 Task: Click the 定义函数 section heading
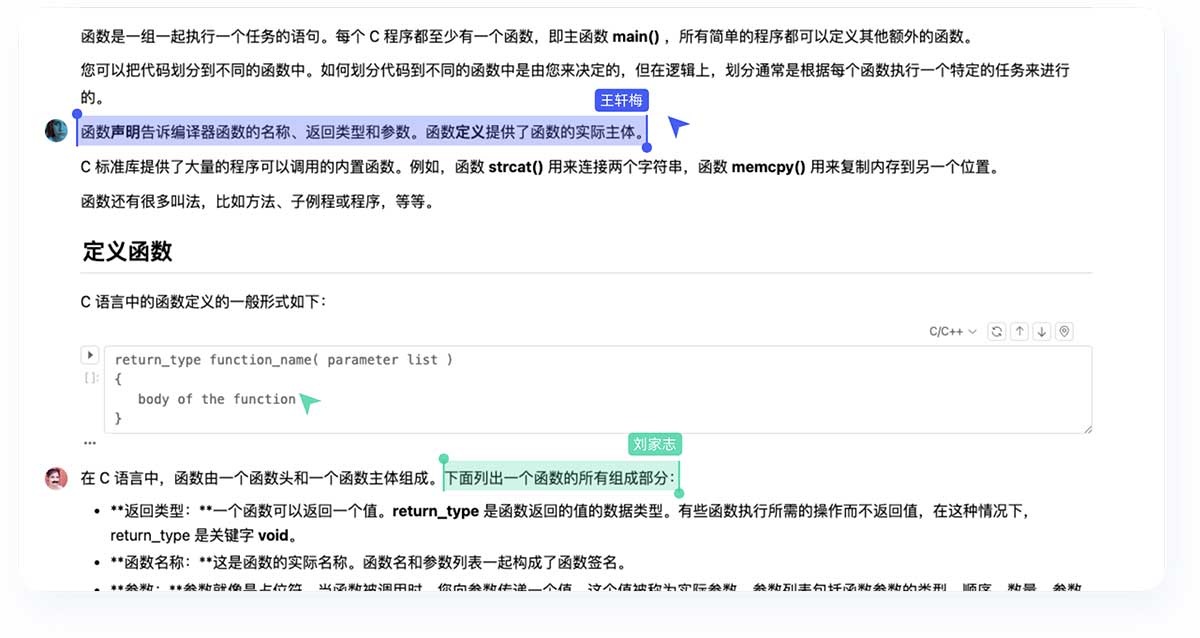[125, 252]
